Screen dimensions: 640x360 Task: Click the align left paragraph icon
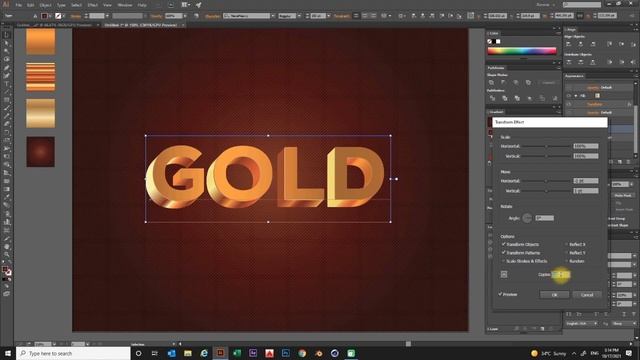click(x=356, y=16)
